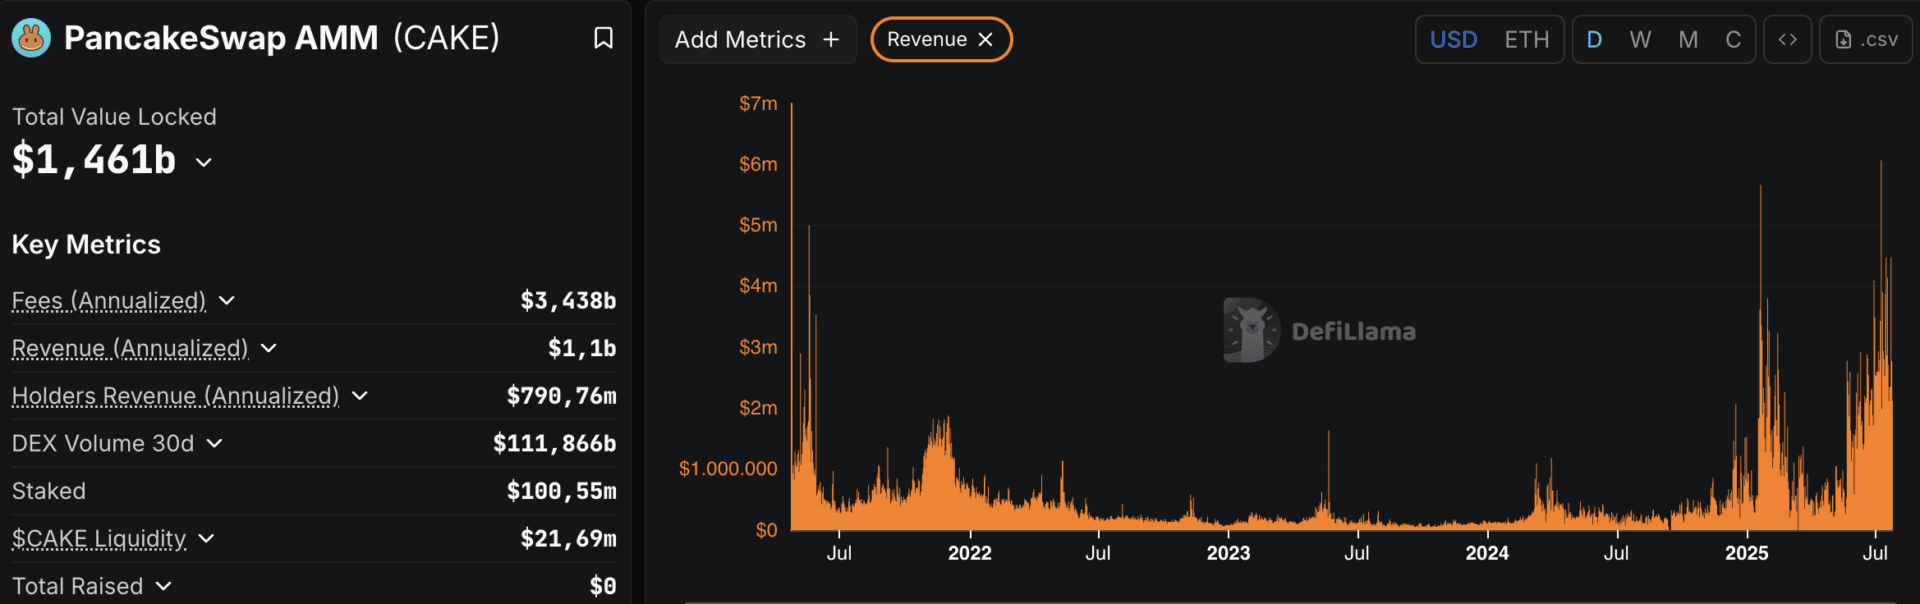Click Revenue (Annualized) label
Viewport: 1920px width, 604px height.
pos(130,348)
